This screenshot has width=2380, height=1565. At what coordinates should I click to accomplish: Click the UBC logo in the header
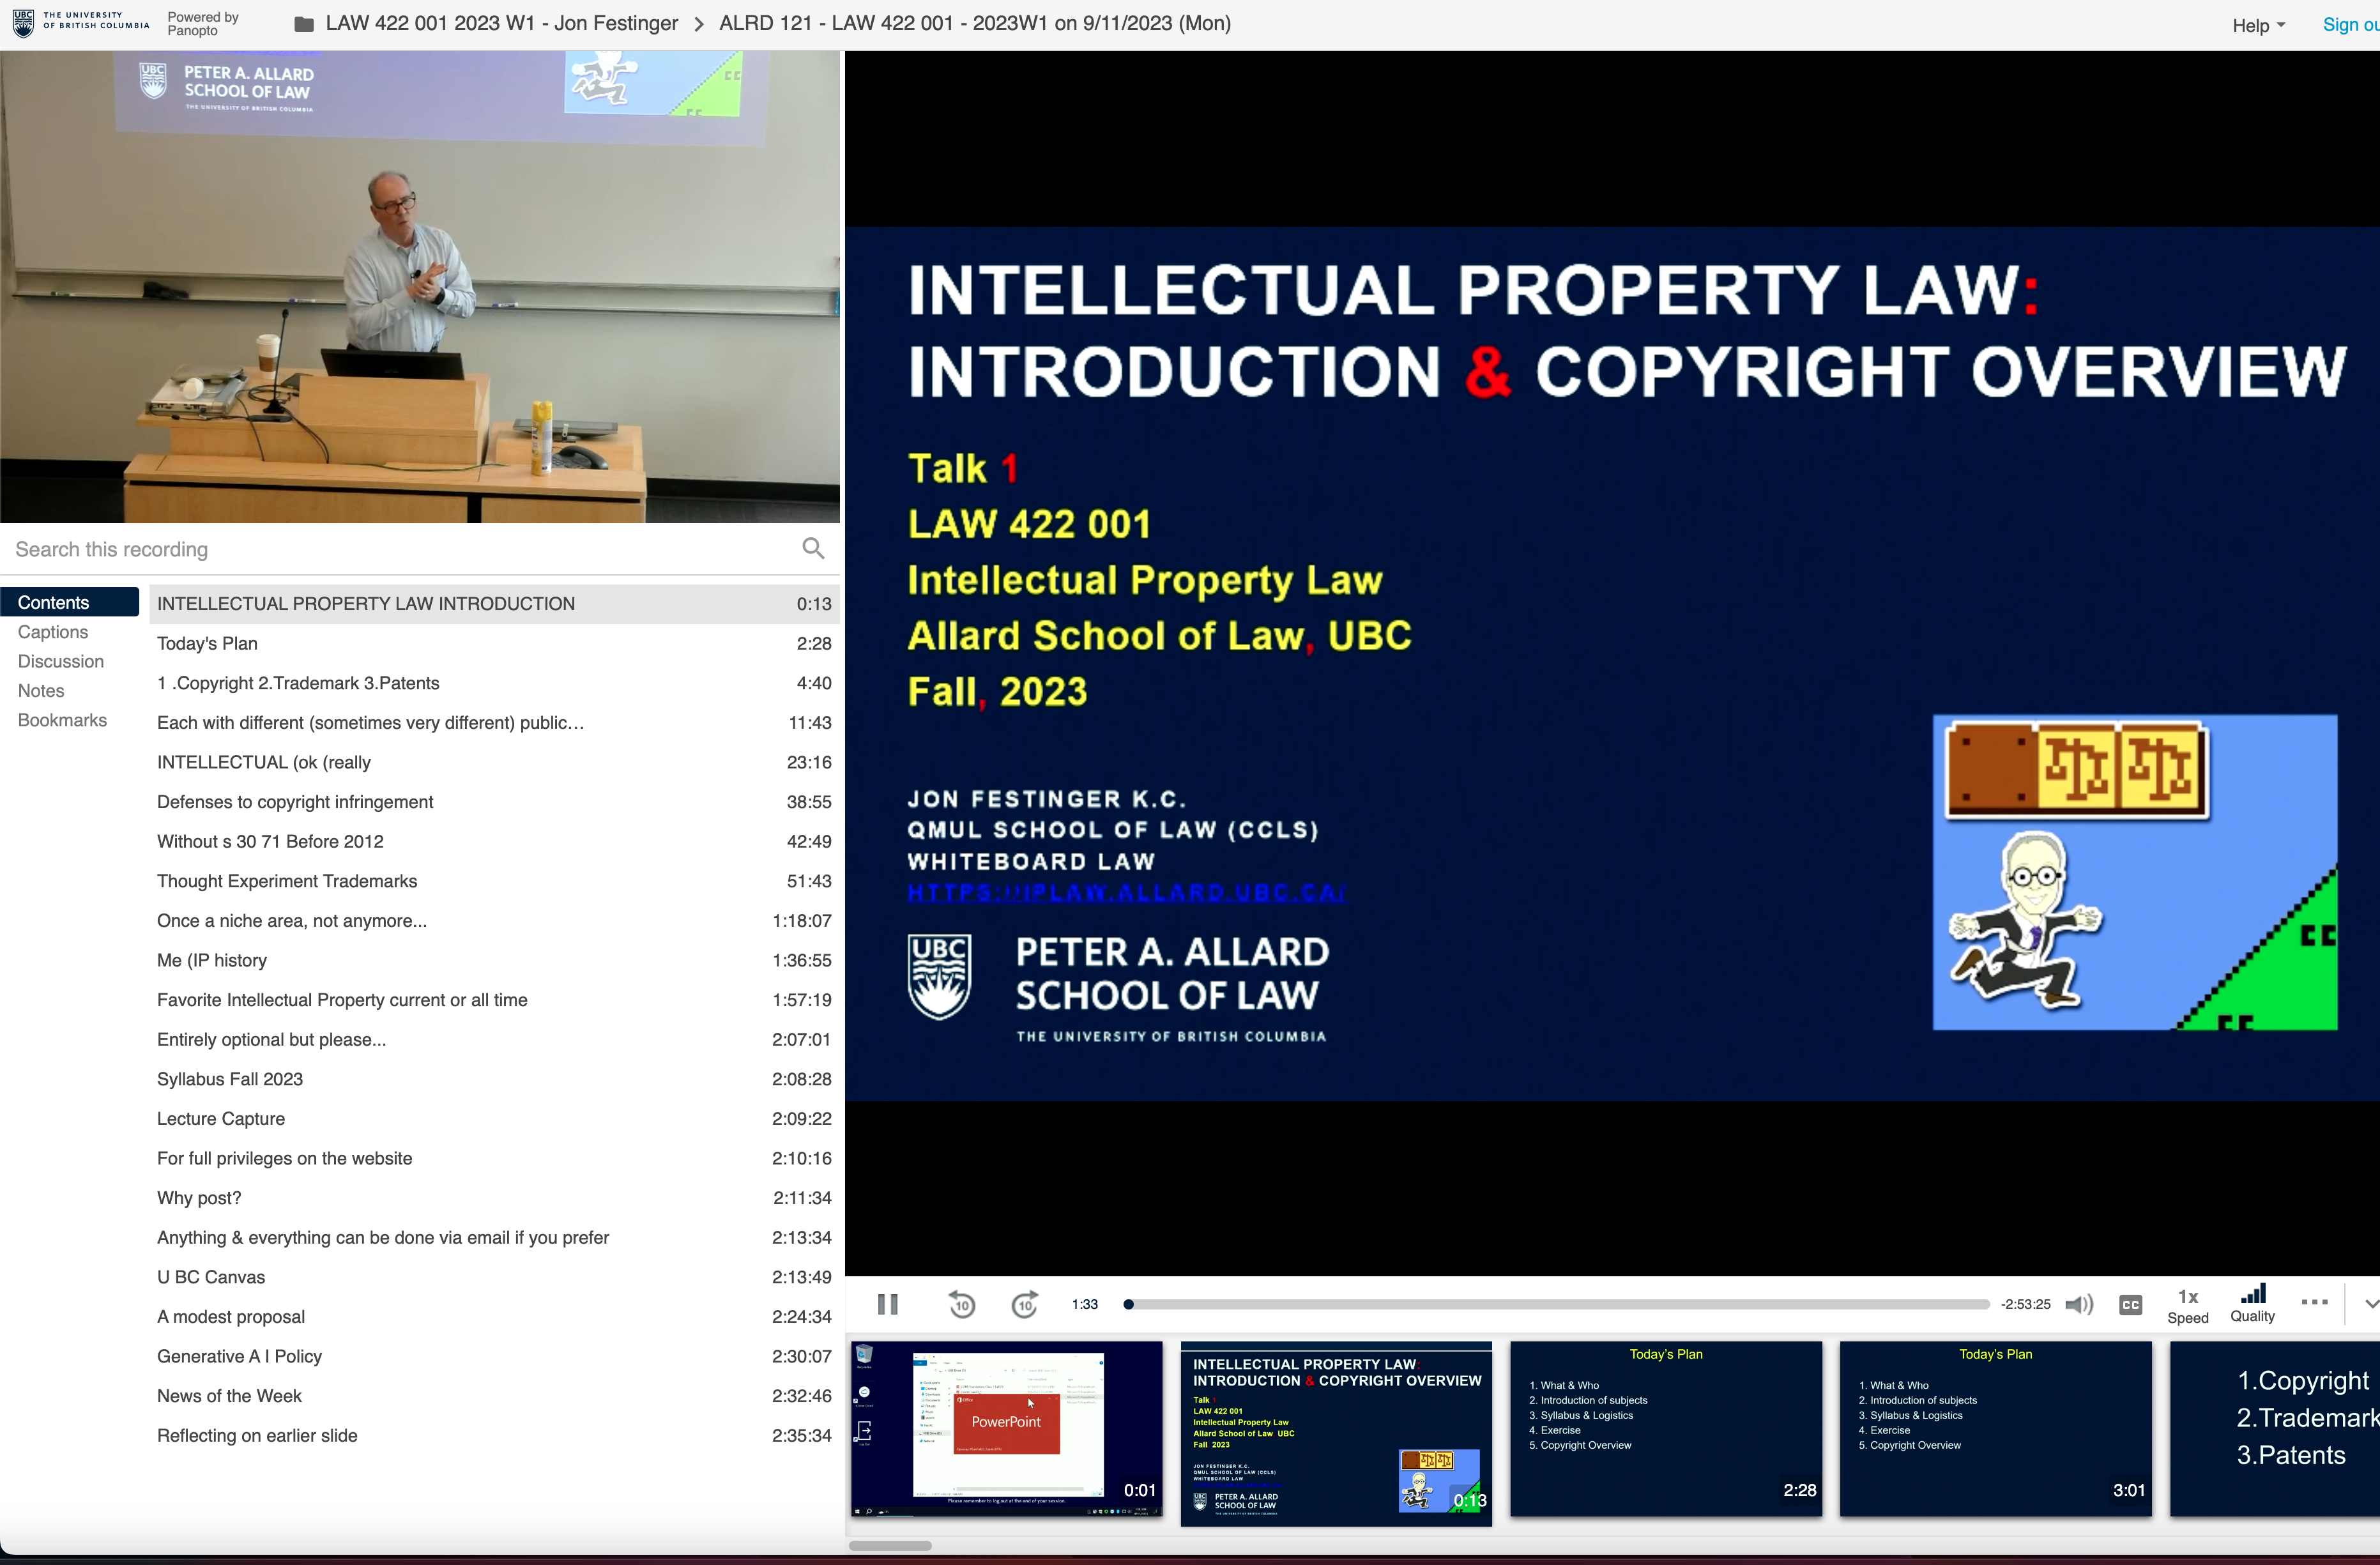coord(81,22)
